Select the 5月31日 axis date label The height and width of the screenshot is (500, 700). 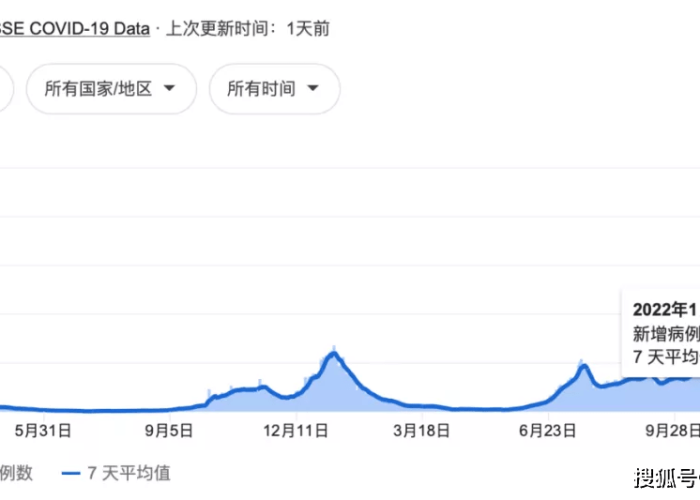(43, 431)
